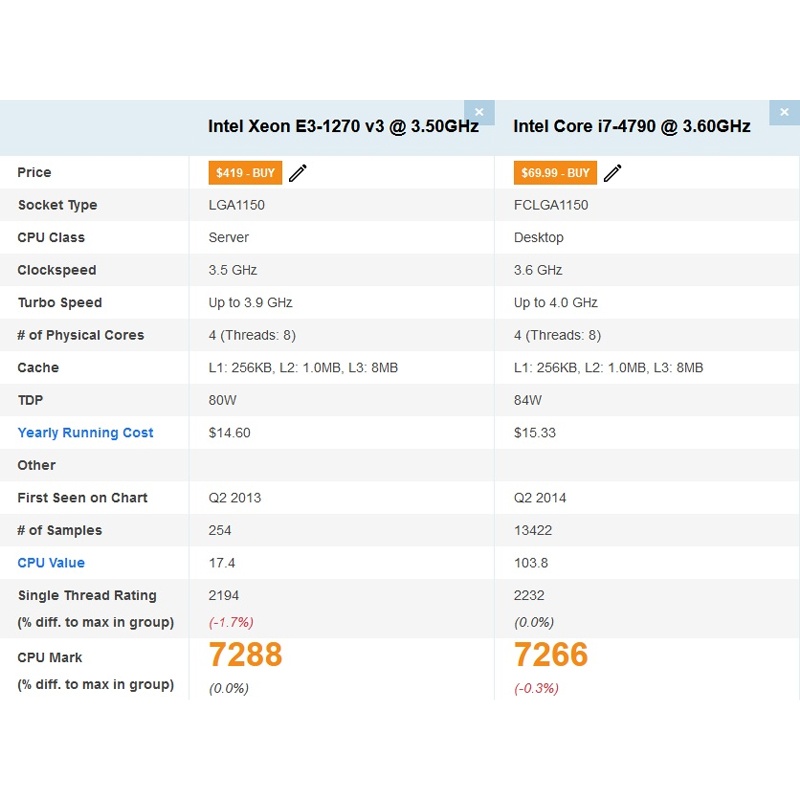Click the 3.6 GHz clockspeed value
This screenshot has width=800, height=800.
point(538,270)
